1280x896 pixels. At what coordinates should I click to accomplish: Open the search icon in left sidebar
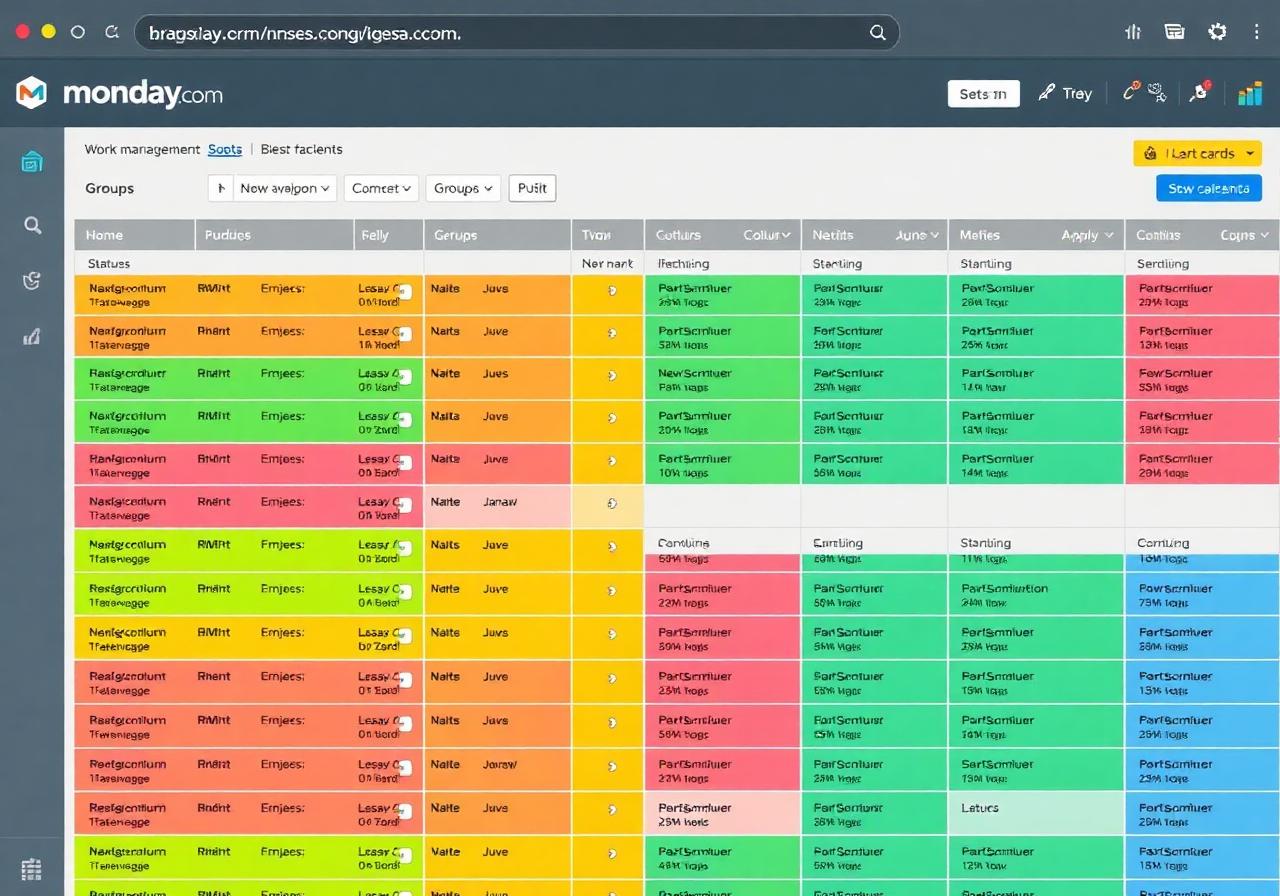point(33,225)
